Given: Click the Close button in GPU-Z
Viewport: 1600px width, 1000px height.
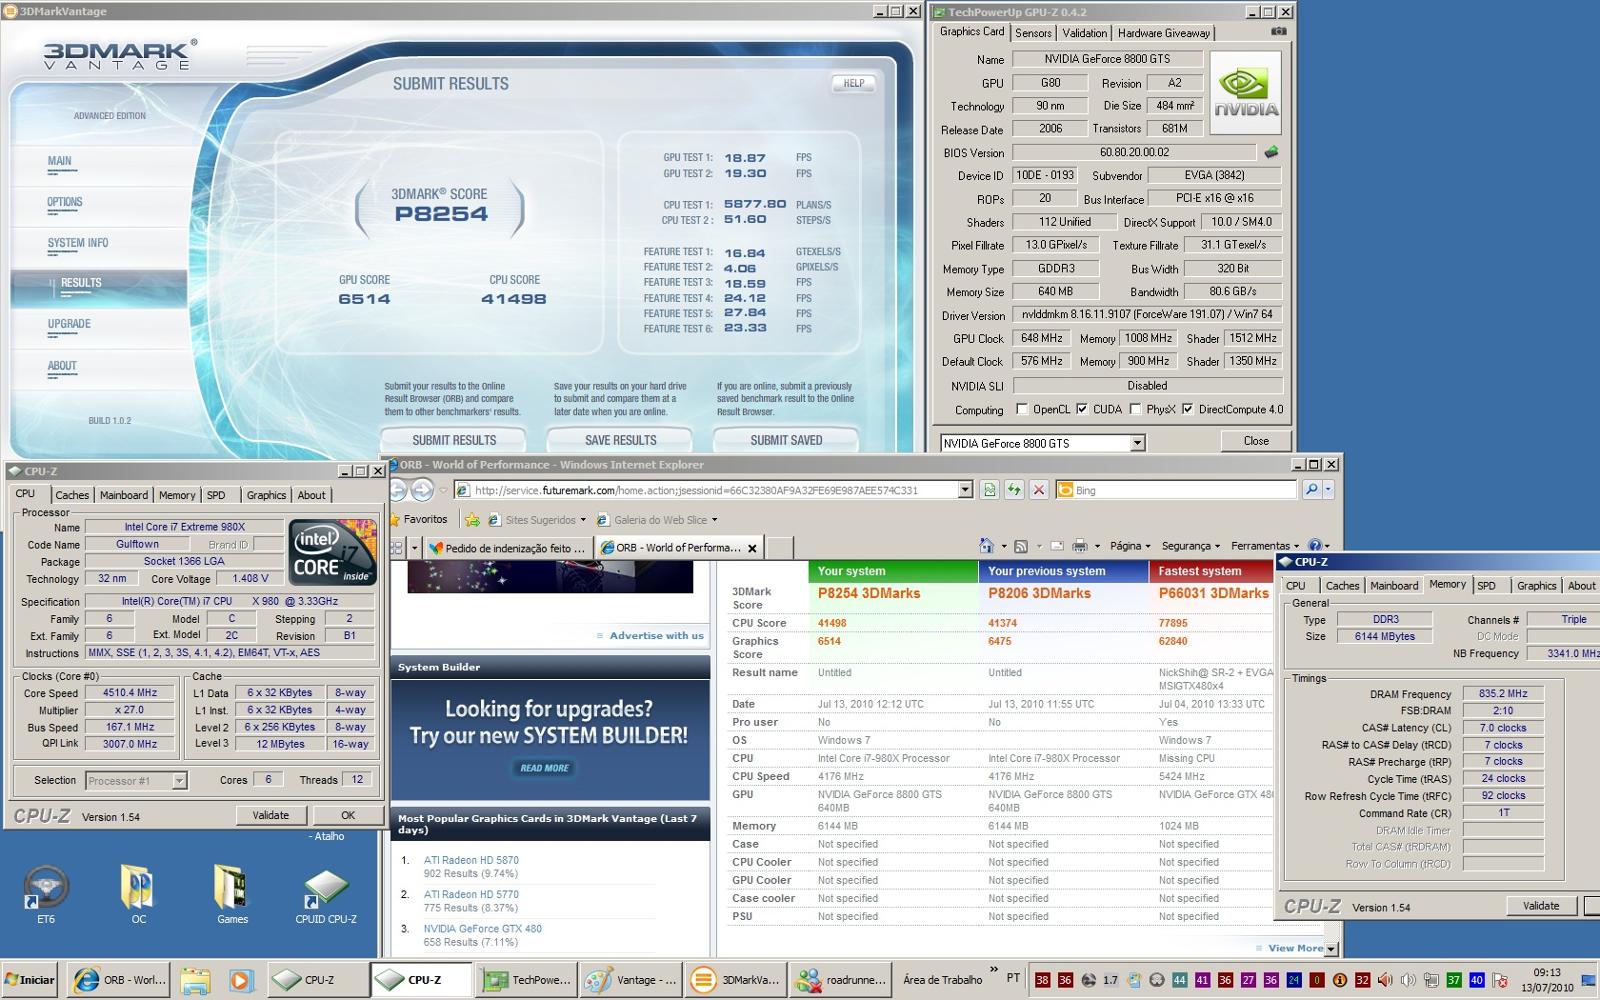Looking at the screenshot, I should click(1256, 441).
